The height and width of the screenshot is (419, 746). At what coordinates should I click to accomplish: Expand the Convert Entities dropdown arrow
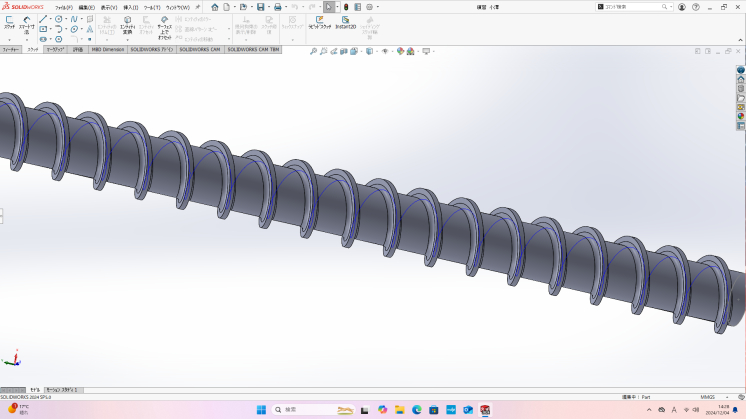coord(128,40)
